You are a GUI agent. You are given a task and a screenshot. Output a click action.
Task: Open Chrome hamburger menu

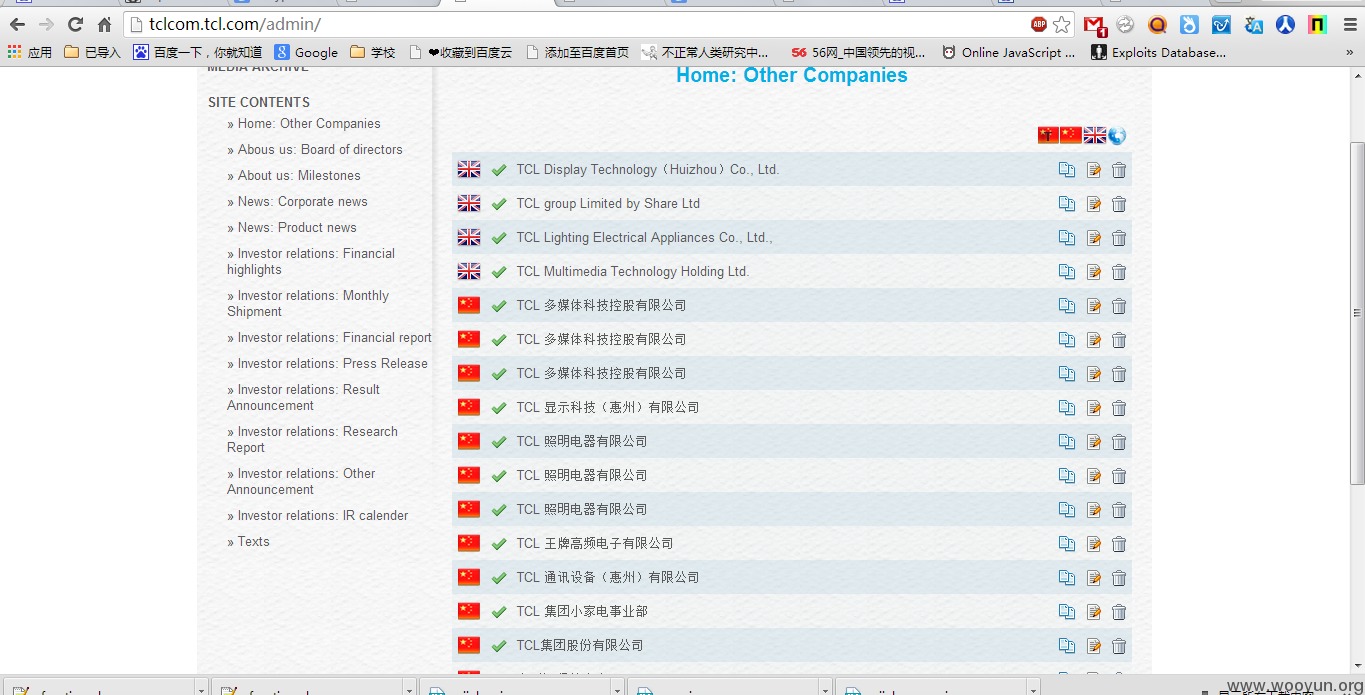coord(1350,25)
